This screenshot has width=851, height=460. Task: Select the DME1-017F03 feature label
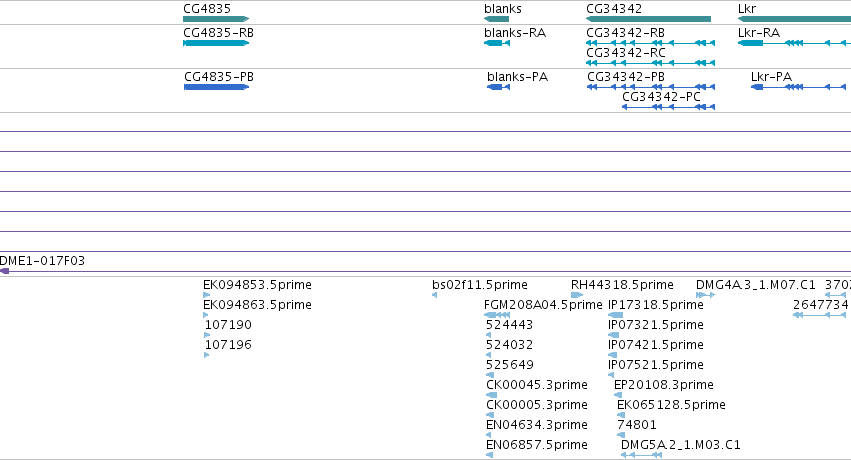(42, 261)
